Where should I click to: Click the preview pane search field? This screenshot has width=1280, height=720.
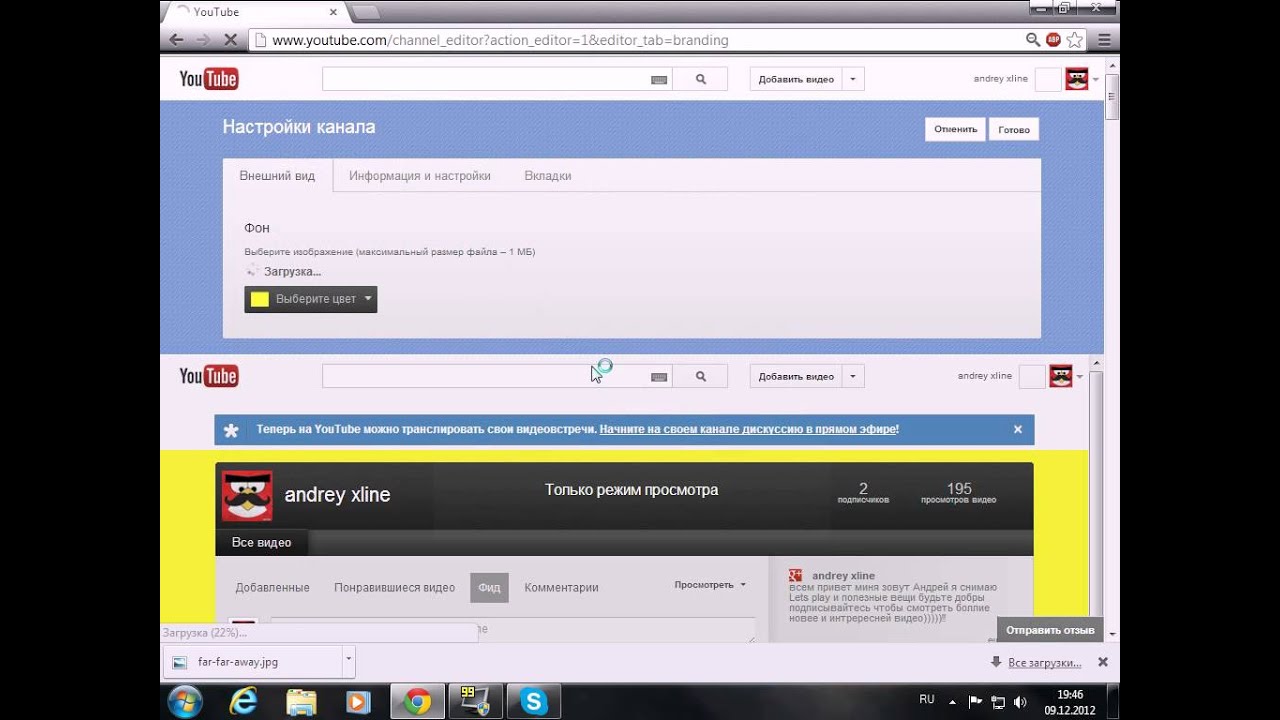pos(497,376)
